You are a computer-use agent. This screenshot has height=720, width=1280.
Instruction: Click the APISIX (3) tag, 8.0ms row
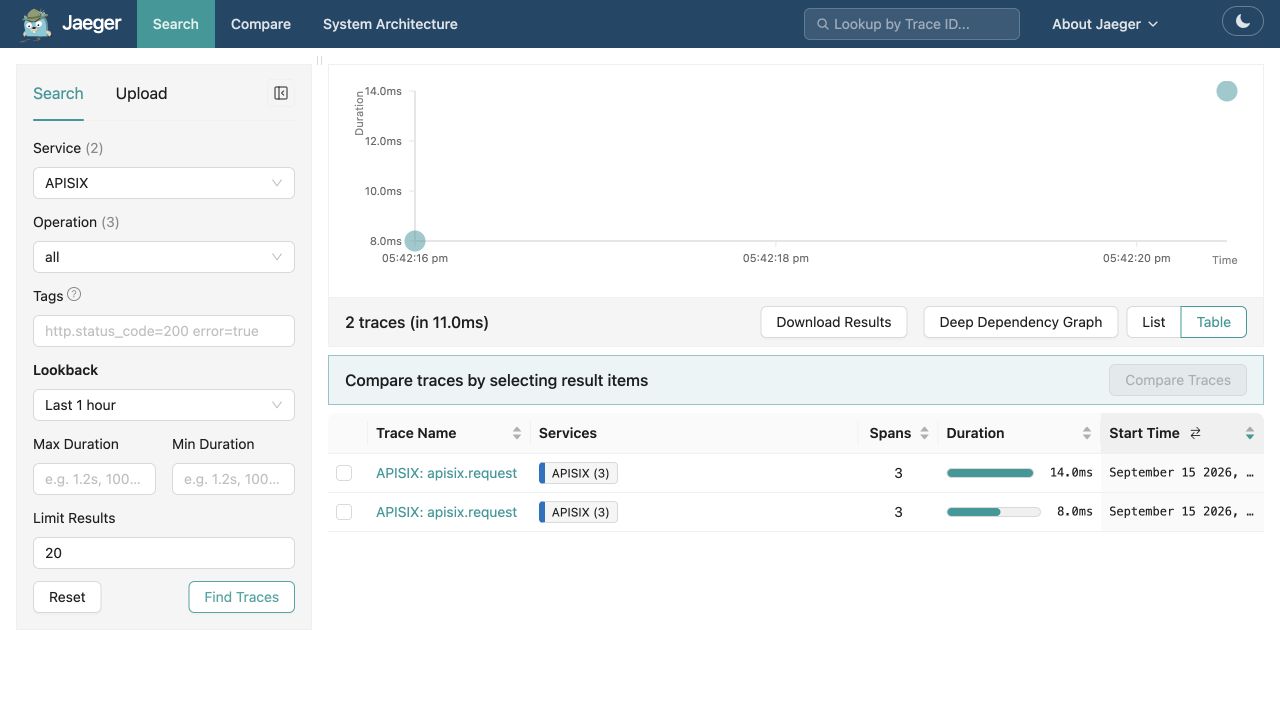click(x=578, y=512)
